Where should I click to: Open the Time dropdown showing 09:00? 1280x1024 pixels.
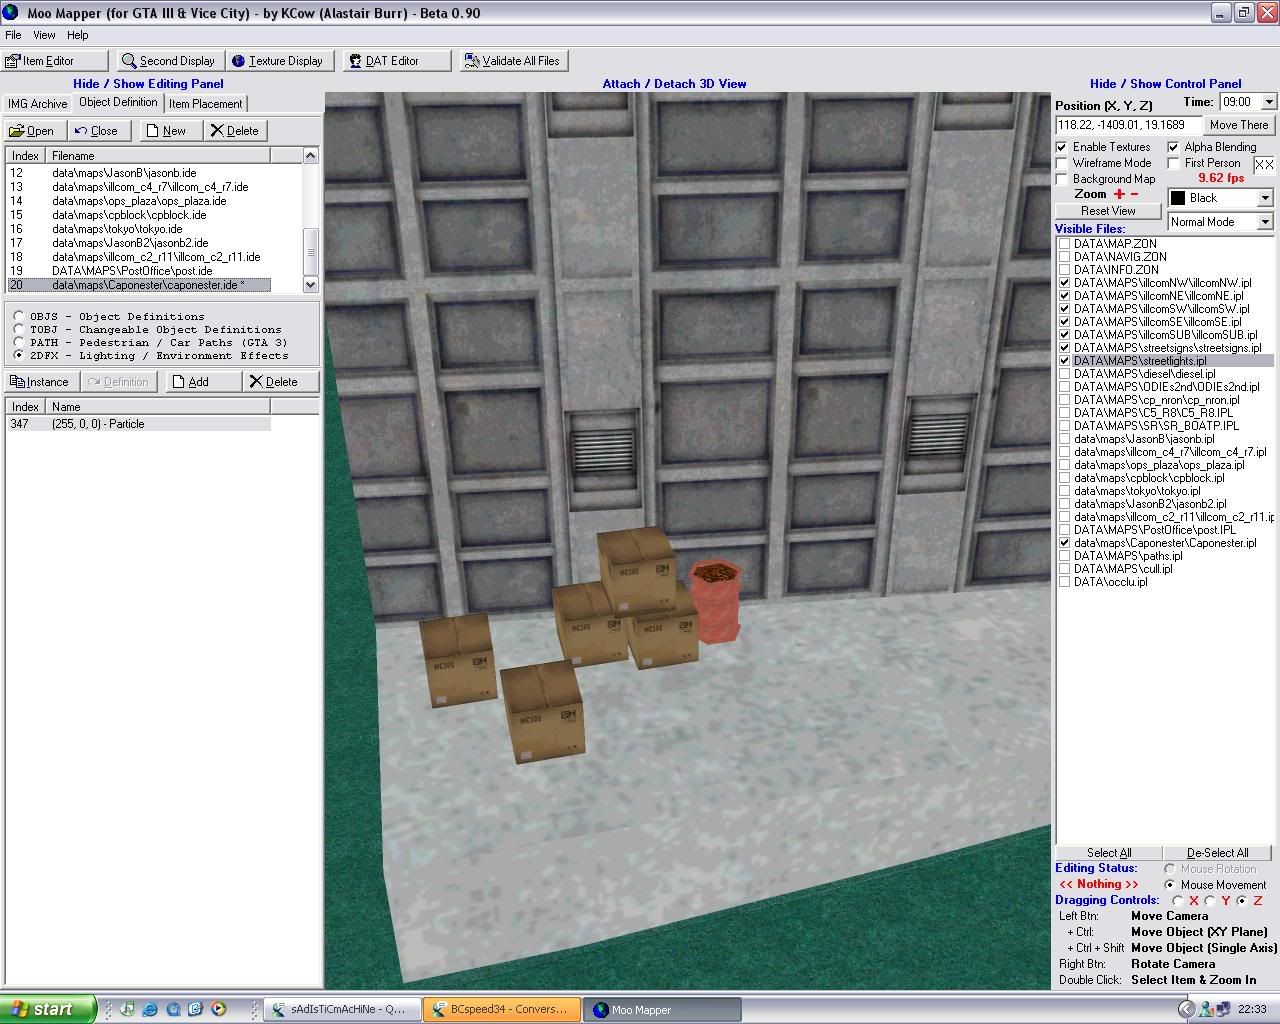click(x=1270, y=101)
